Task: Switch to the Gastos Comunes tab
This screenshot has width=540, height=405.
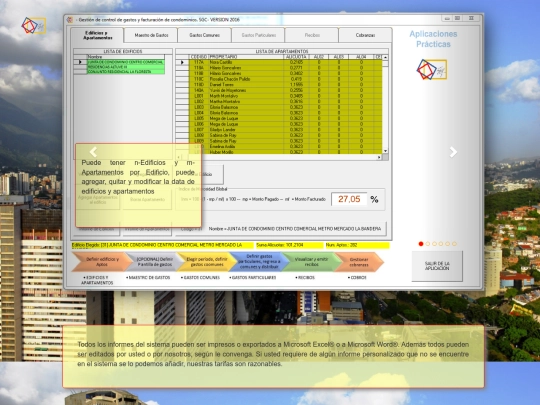Action: [205, 35]
